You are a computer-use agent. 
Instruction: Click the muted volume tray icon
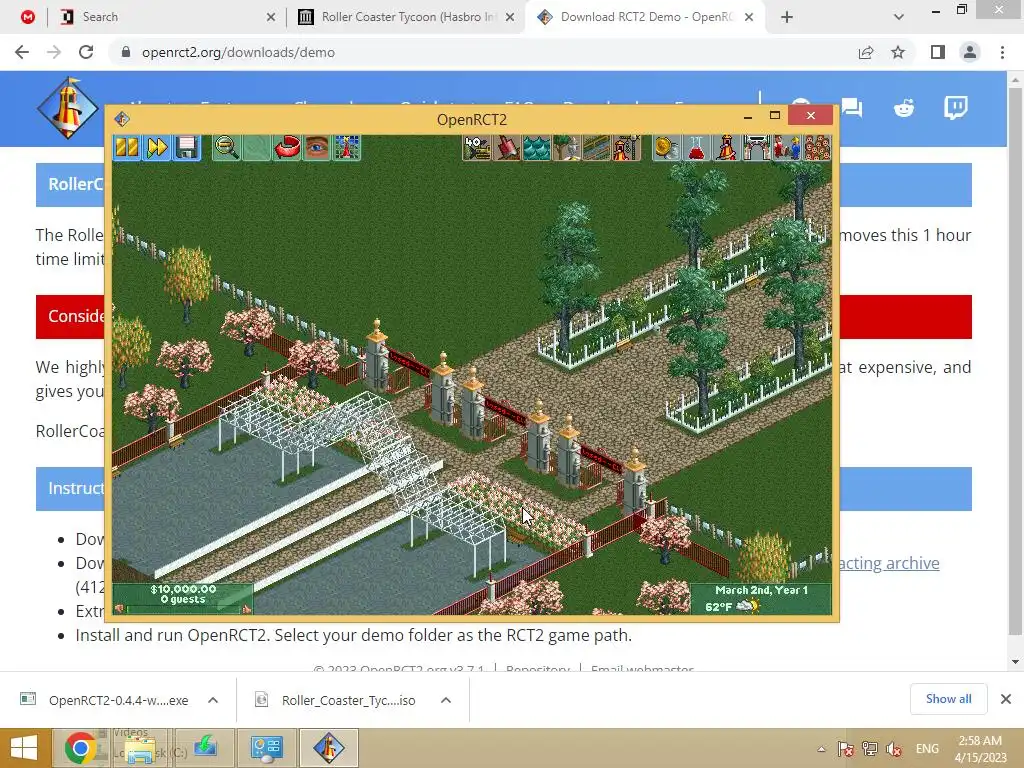click(894, 749)
